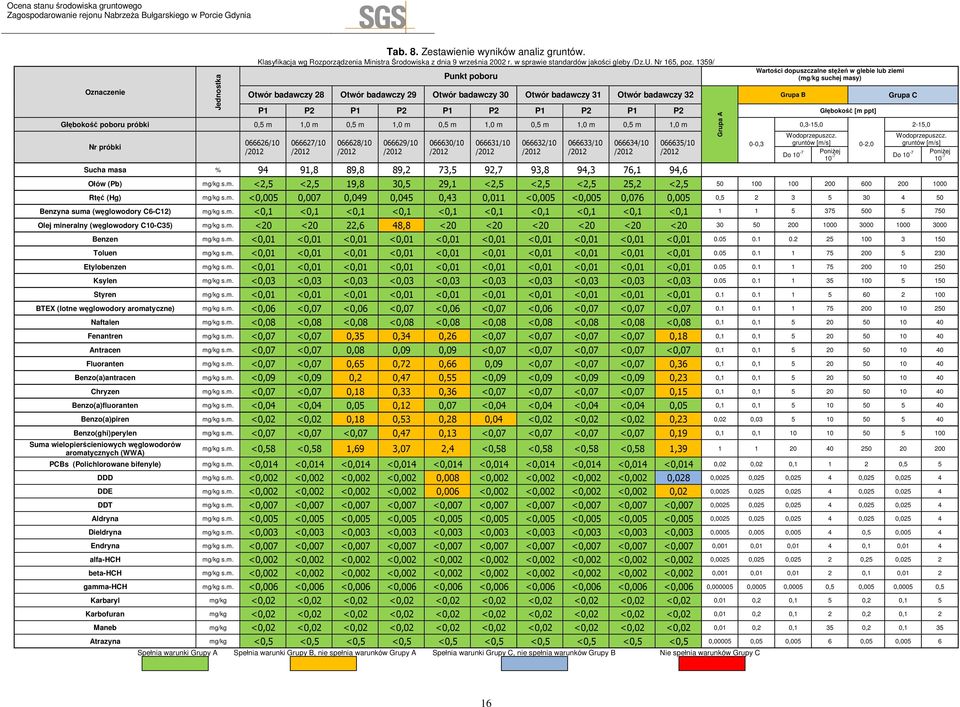Click the 'BTEX (lotne węglowodory aromatyczne)' row label

pyautogui.click(x=105, y=309)
